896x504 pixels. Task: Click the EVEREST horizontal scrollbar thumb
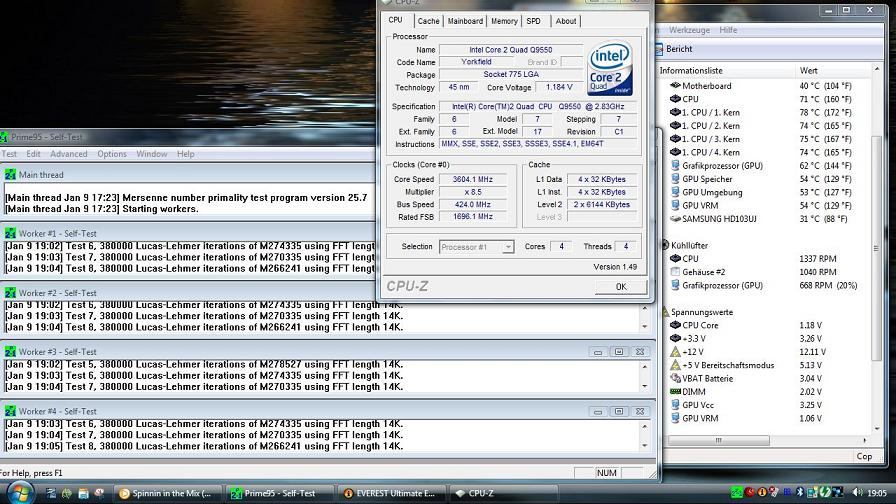tap(718, 441)
